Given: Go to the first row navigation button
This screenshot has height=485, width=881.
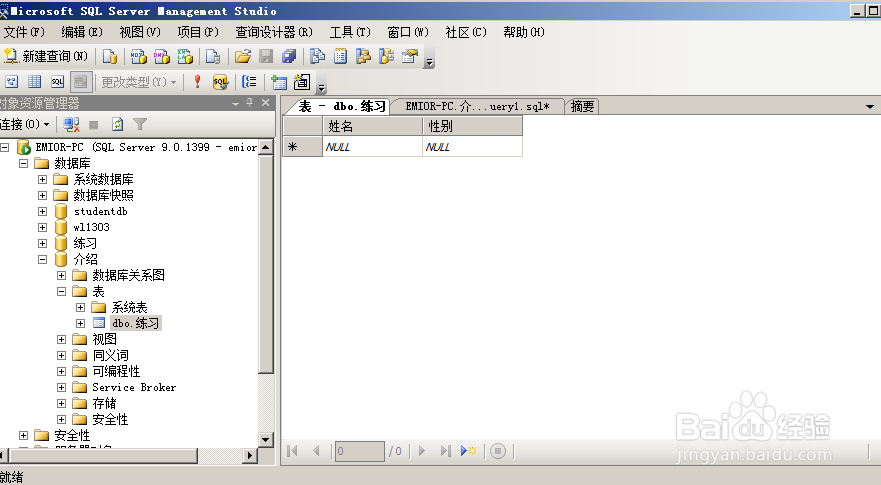Looking at the screenshot, I should pyautogui.click(x=292, y=451).
